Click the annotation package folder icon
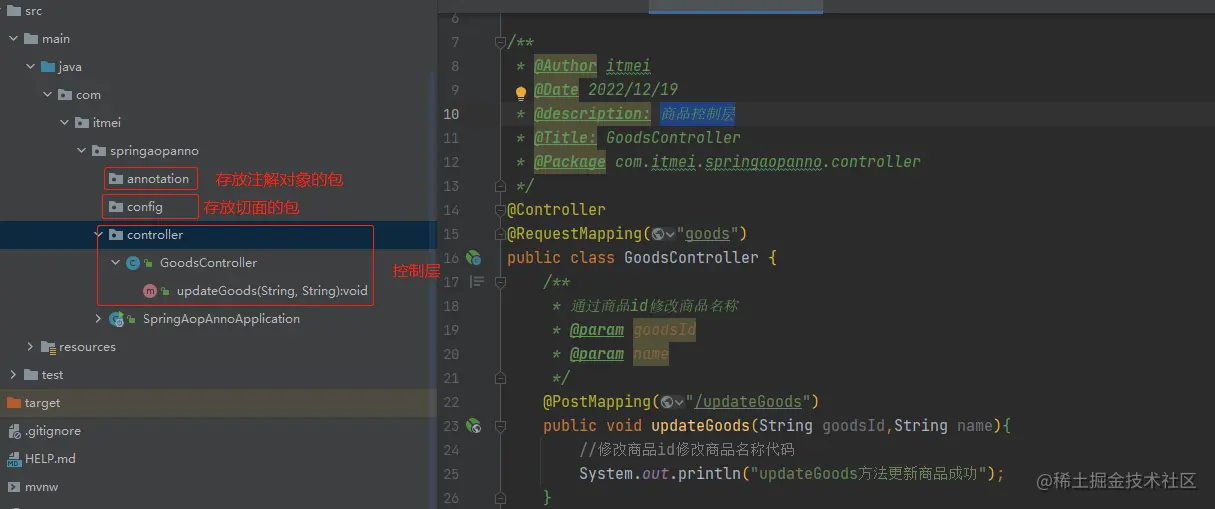Viewport: 1215px width, 509px height. click(x=116, y=179)
